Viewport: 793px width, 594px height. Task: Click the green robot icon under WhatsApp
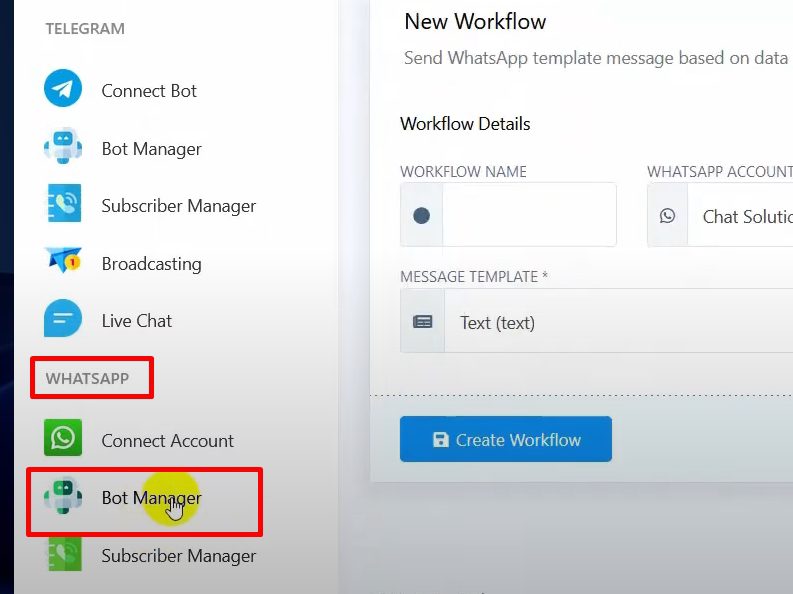63,497
